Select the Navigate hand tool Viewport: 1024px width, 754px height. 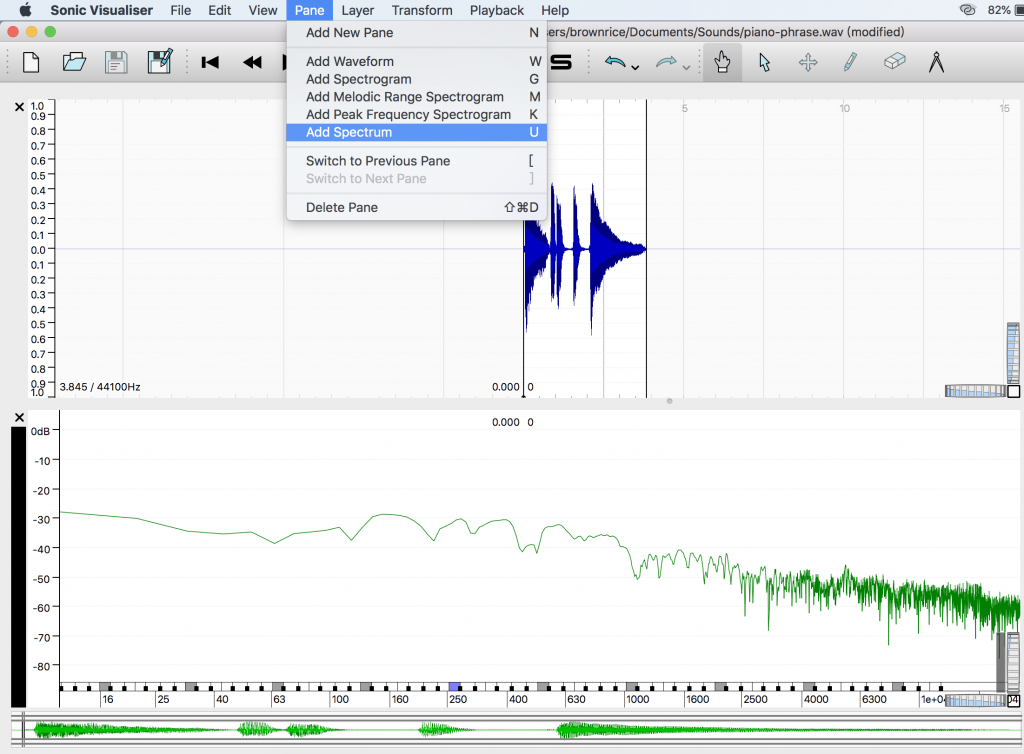tap(722, 63)
